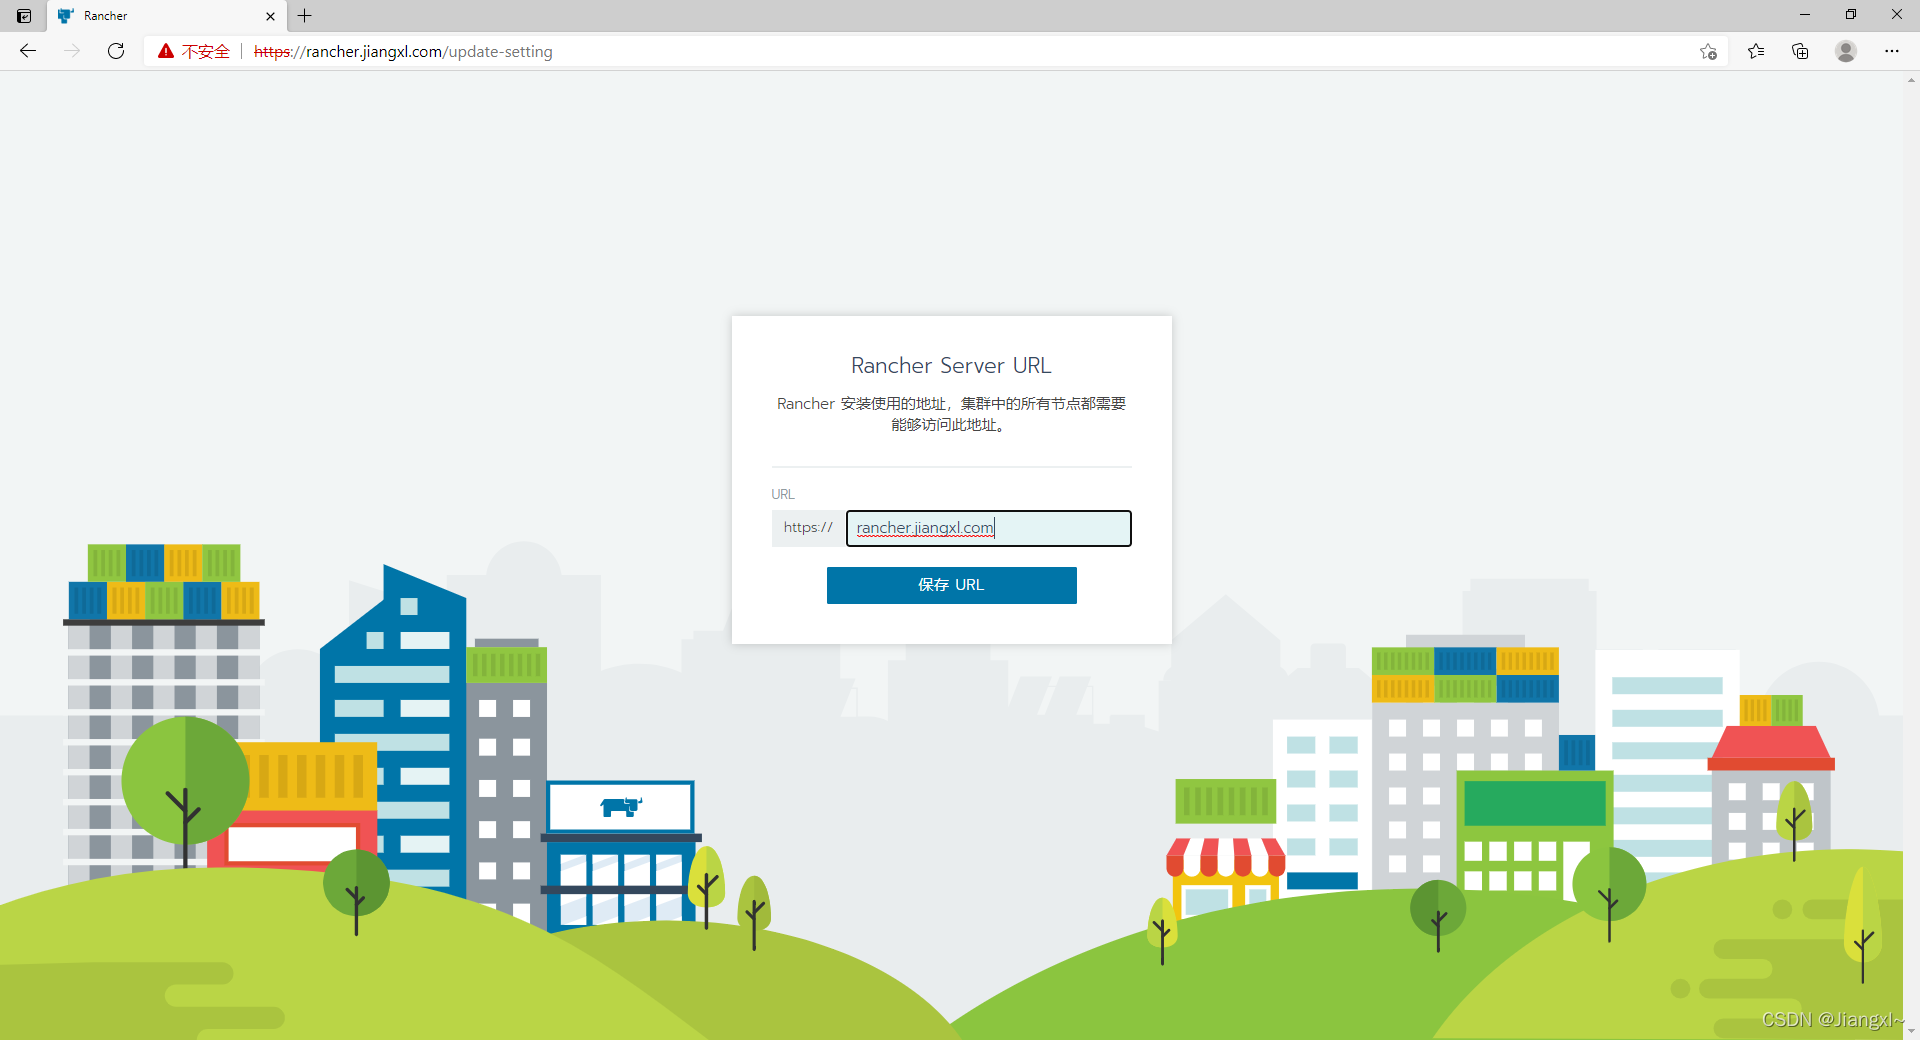Click the 不安全 security label
The height and width of the screenshot is (1040, 1920).
[x=206, y=52]
